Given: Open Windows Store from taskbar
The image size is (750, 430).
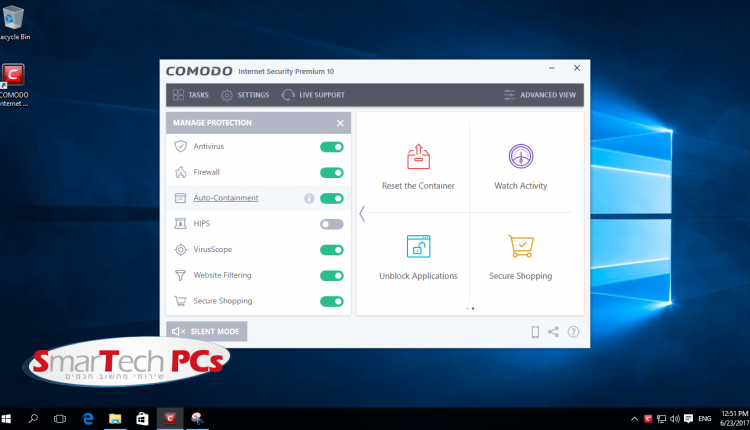Looking at the screenshot, I should tap(142, 419).
